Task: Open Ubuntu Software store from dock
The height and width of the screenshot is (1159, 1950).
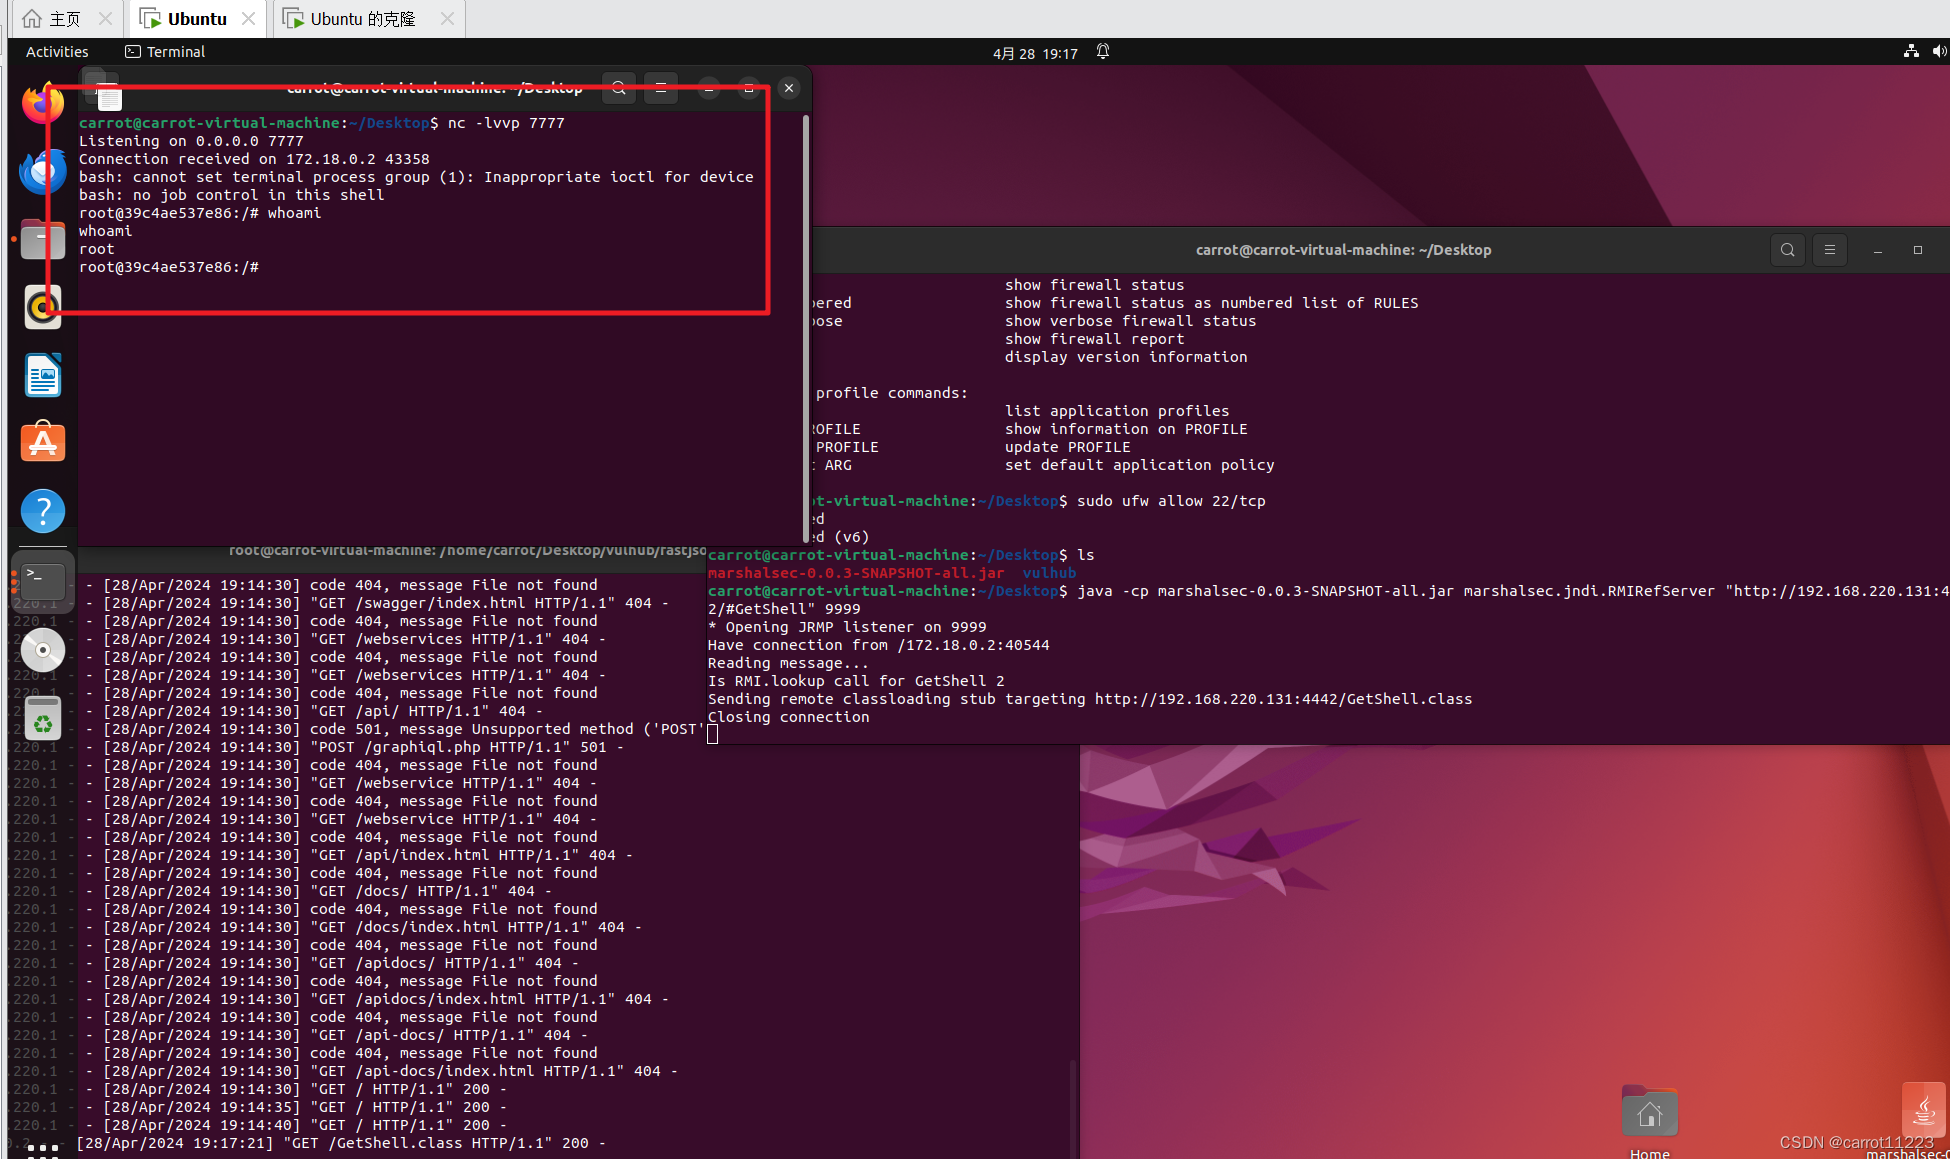Action: tap(43, 442)
